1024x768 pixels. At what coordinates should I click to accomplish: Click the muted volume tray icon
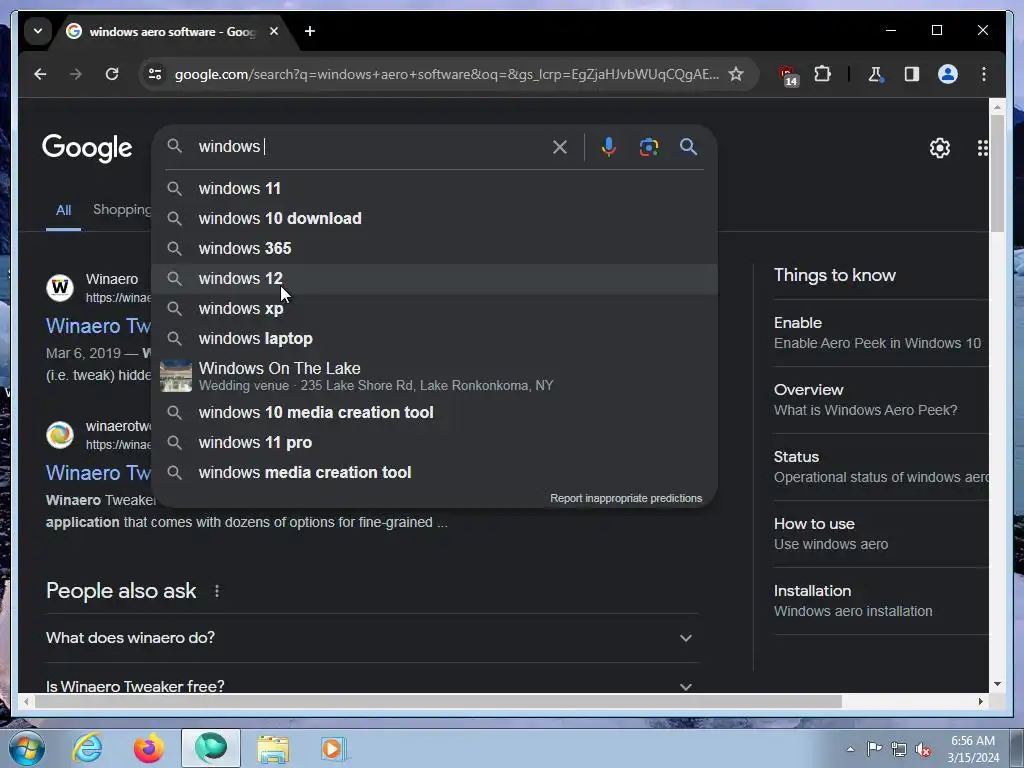pyautogui.click(x=923, y=749)
